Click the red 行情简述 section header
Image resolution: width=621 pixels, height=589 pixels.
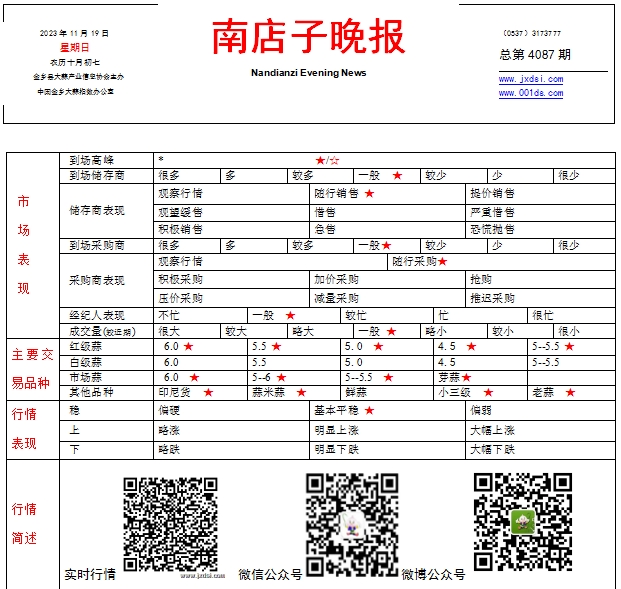[24, 524]
